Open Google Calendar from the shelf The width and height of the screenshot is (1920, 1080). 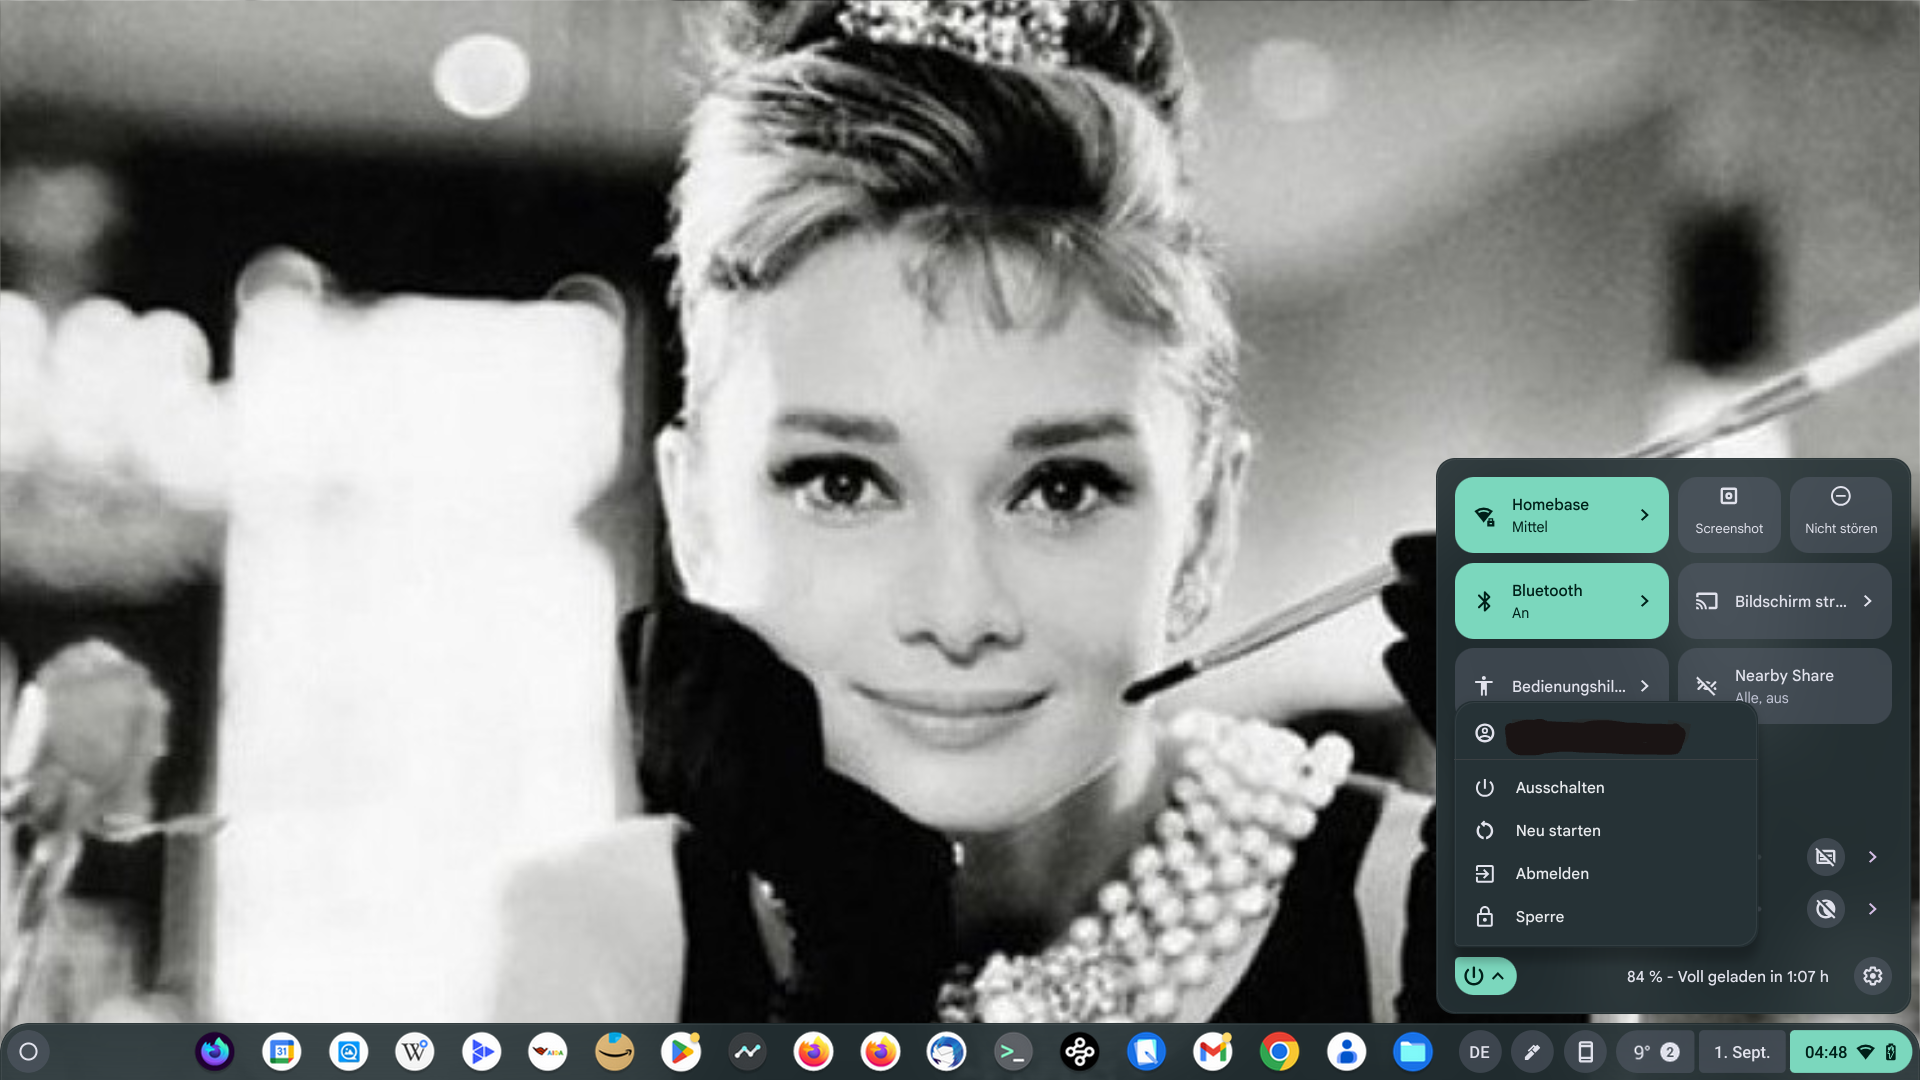click(282, 1052)
